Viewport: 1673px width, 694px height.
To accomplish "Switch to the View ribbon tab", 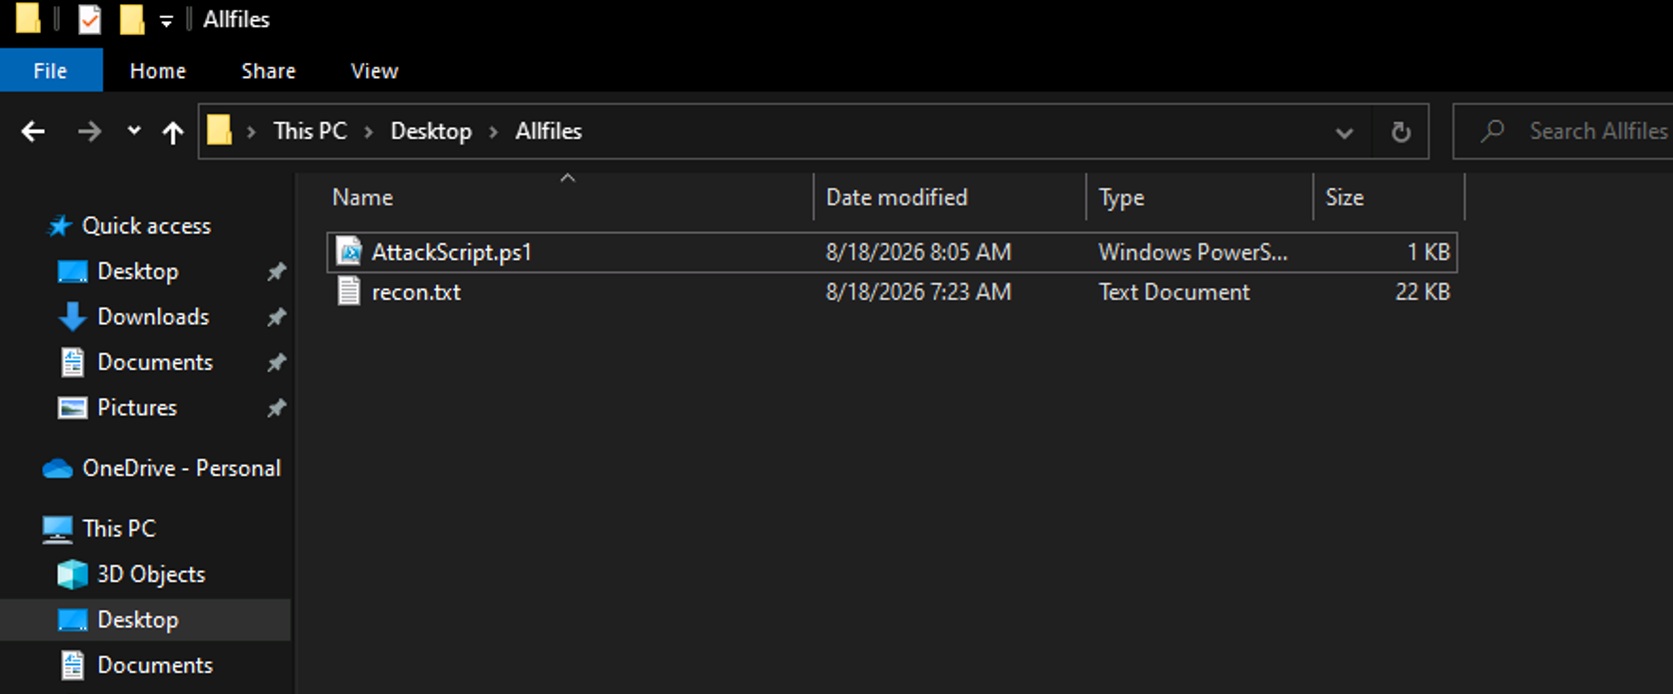I will [x=374, y=71].
